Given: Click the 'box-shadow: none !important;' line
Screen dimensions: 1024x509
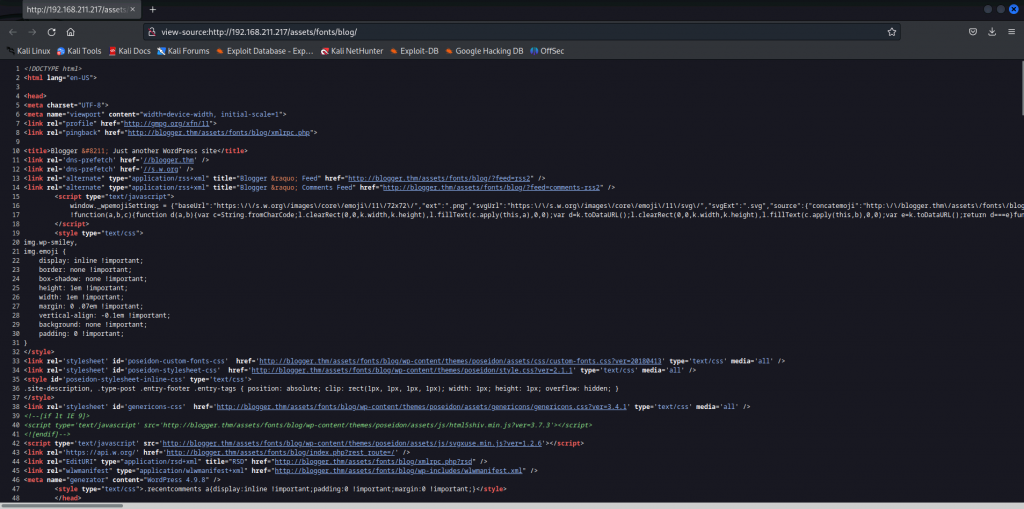Looking at the screenshot, I should 92,278.
